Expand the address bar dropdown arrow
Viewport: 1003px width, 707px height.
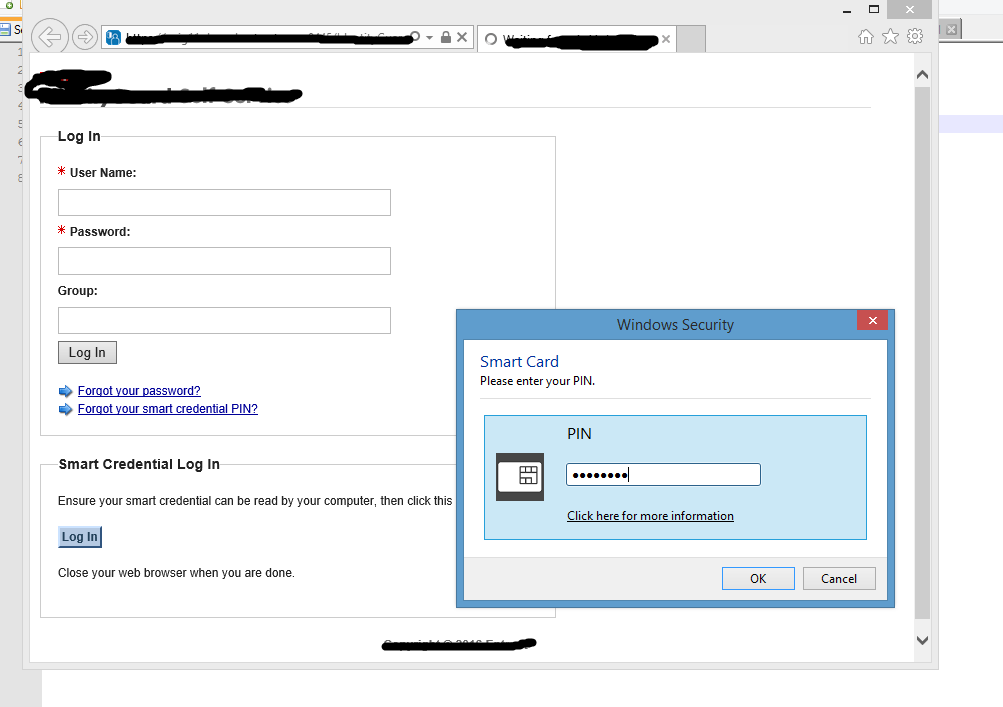[x=430, y=37]
